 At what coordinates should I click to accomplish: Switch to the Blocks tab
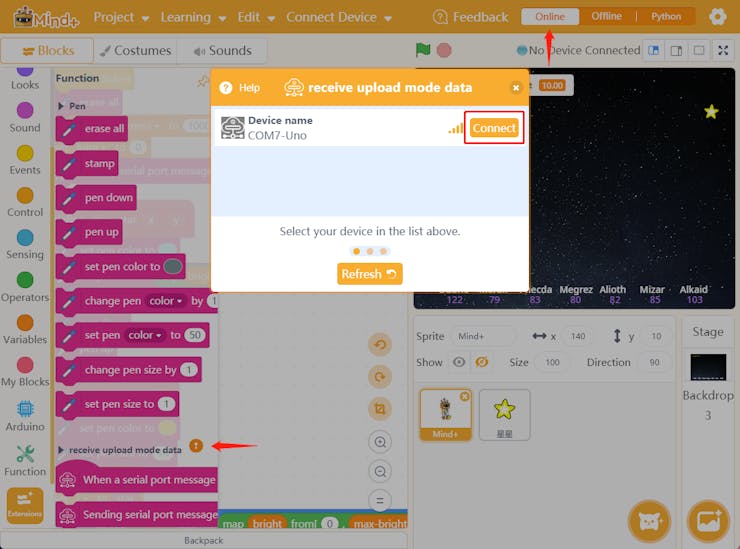[x=47, y=51]
